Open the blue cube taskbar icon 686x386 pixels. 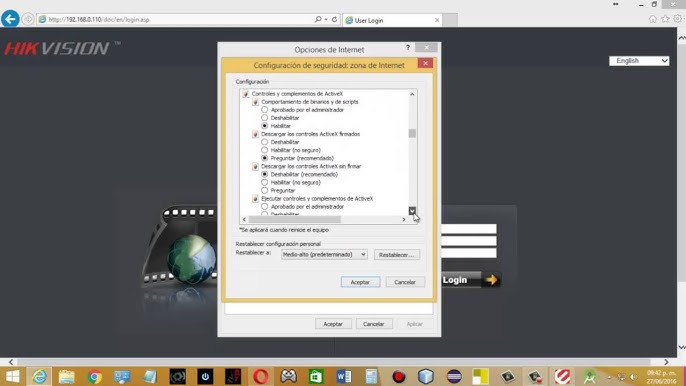click(x=426, y=376)
